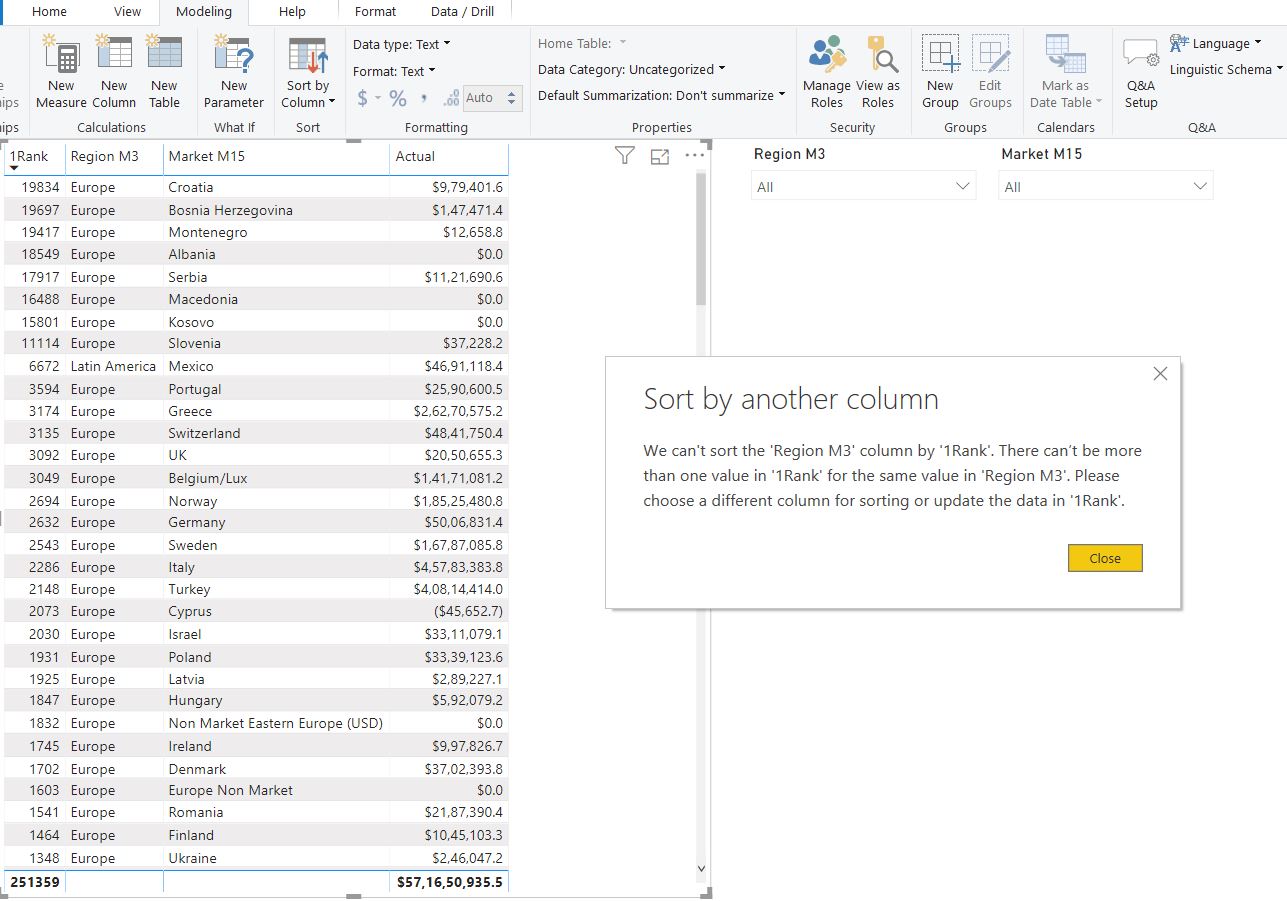Open More options ellipsis on visual
Image resolution: width=1287 pixels, height=901 pixels.
pyautogui.click(x=695, y=155)
